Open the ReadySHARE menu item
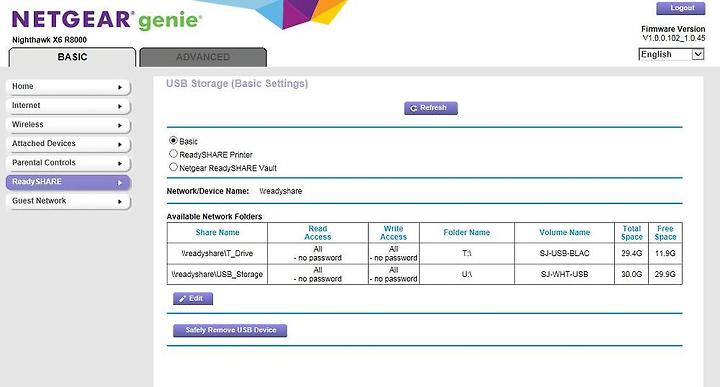 (68, 182)
